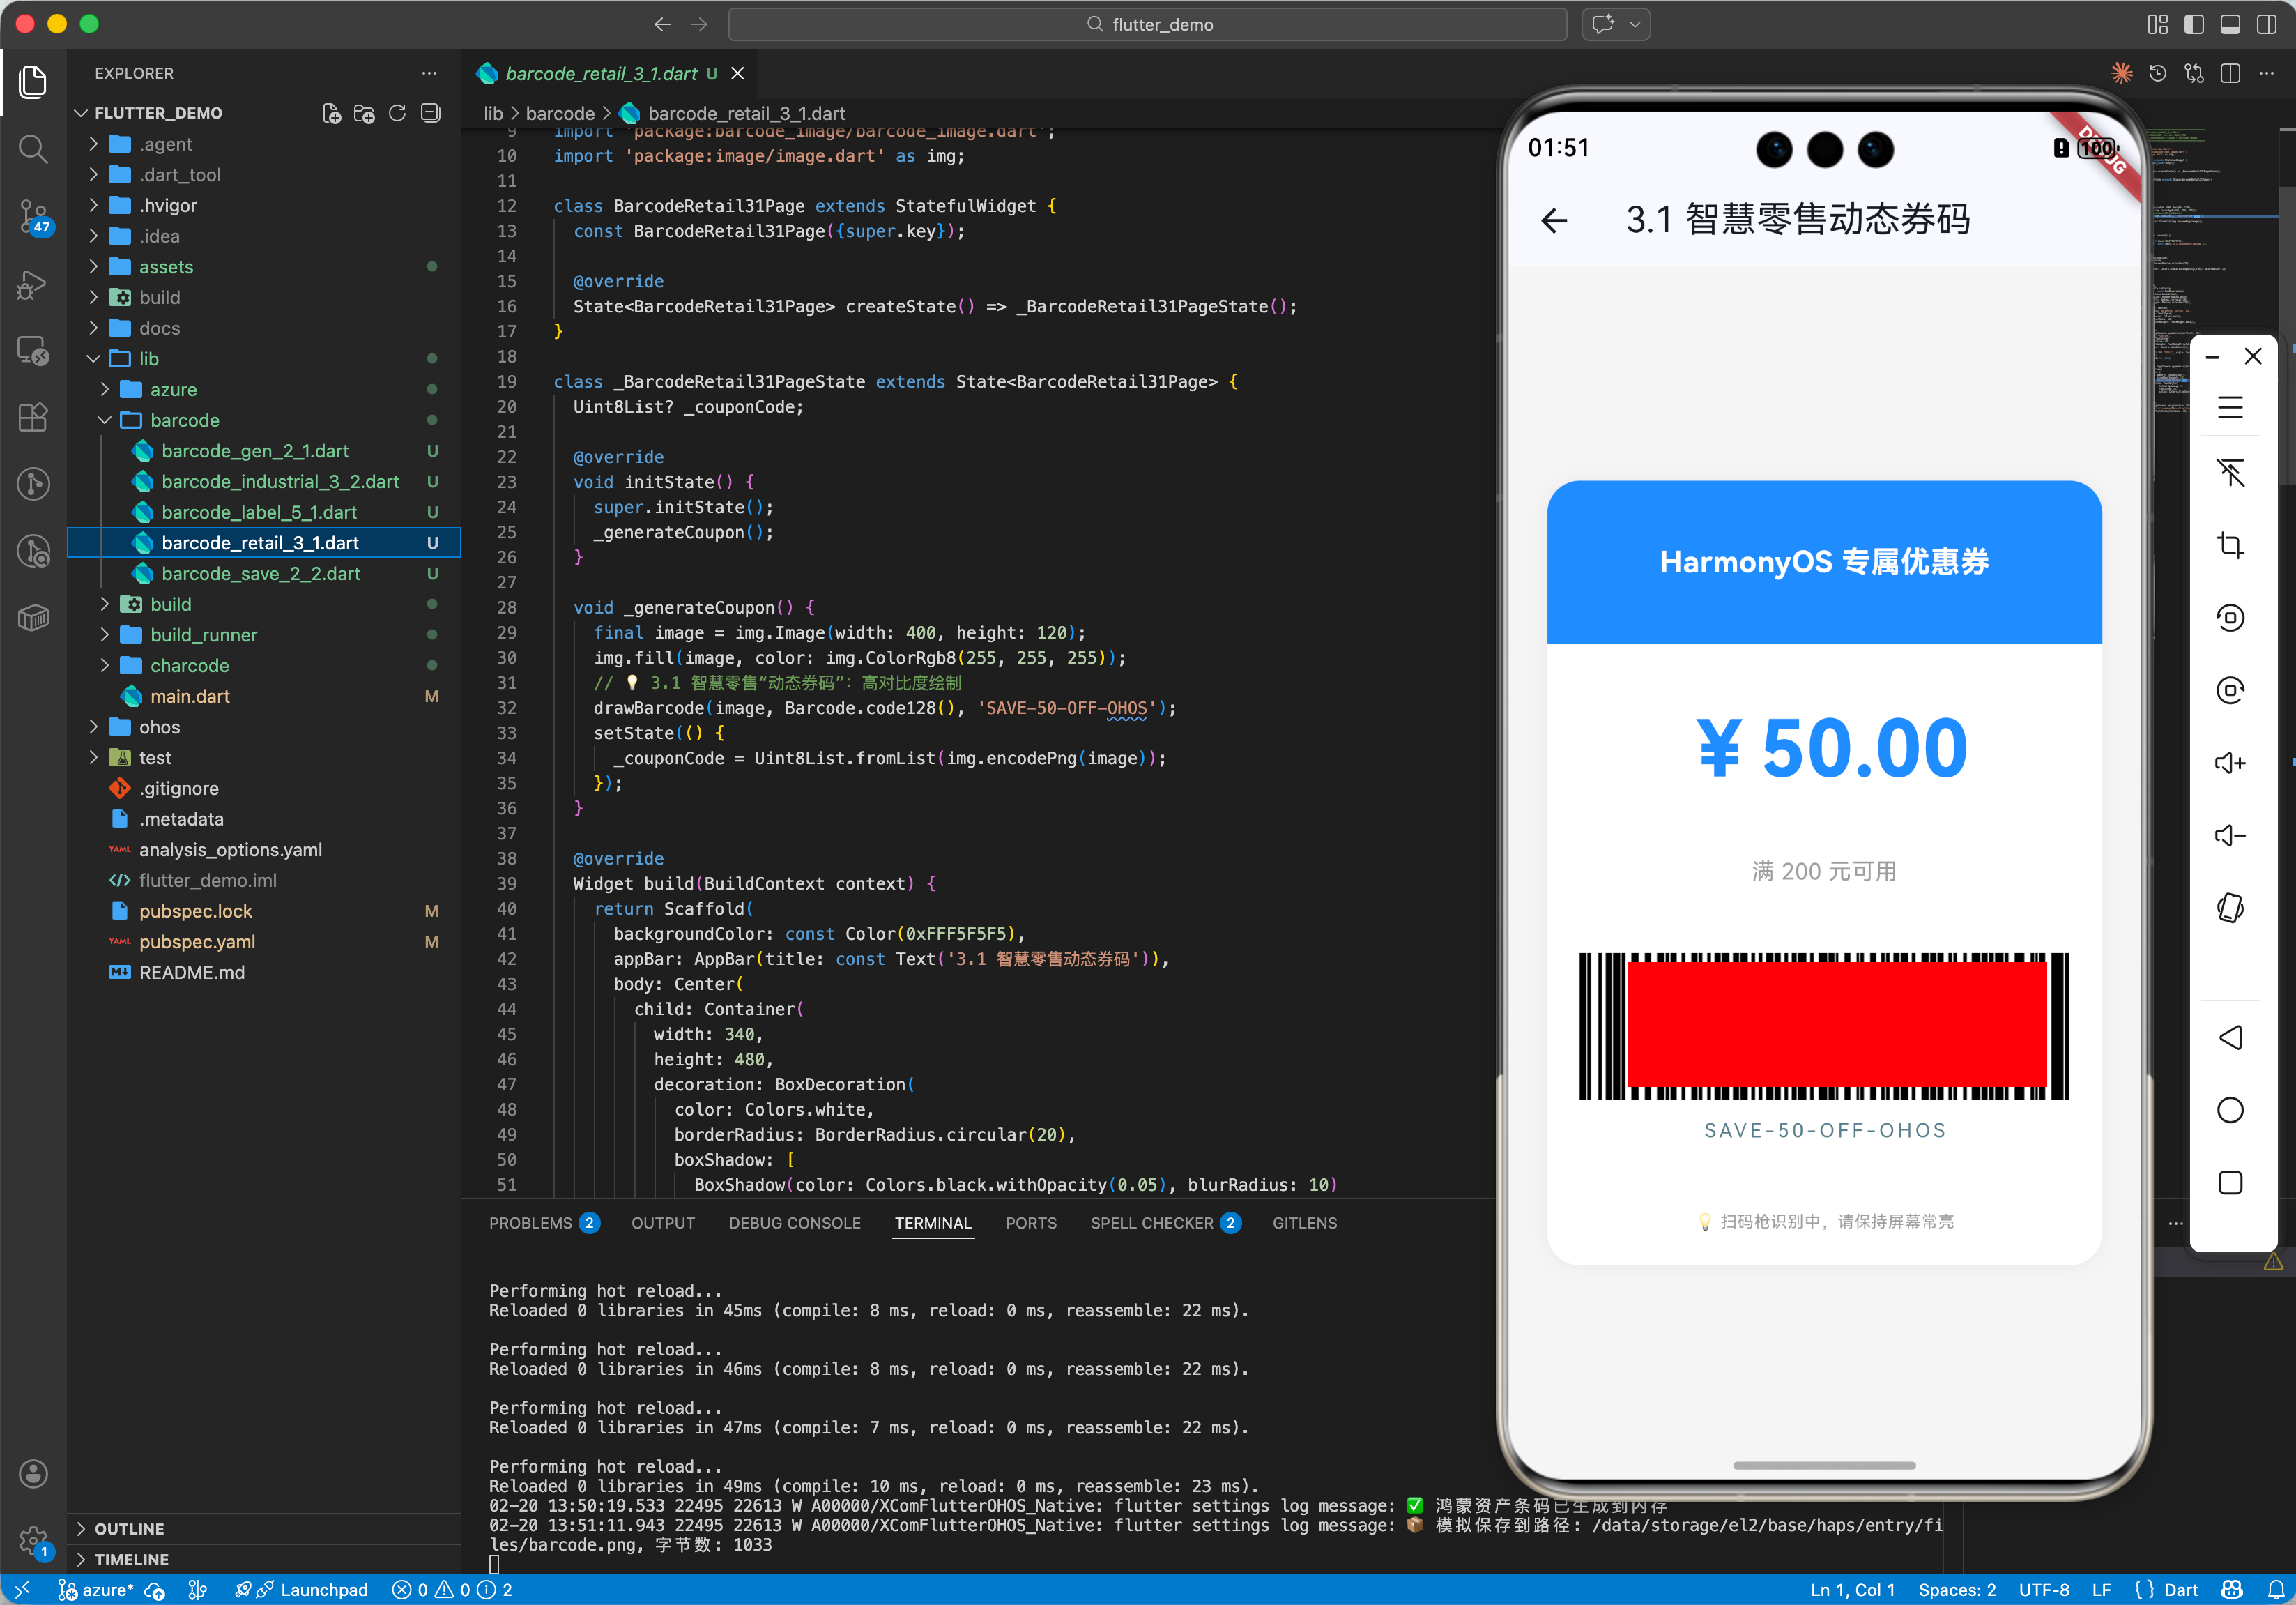Collapse the barcode folder
Image resolution: width=2296 pixels, height=1605 pixels.
click(x=184, y=420)
